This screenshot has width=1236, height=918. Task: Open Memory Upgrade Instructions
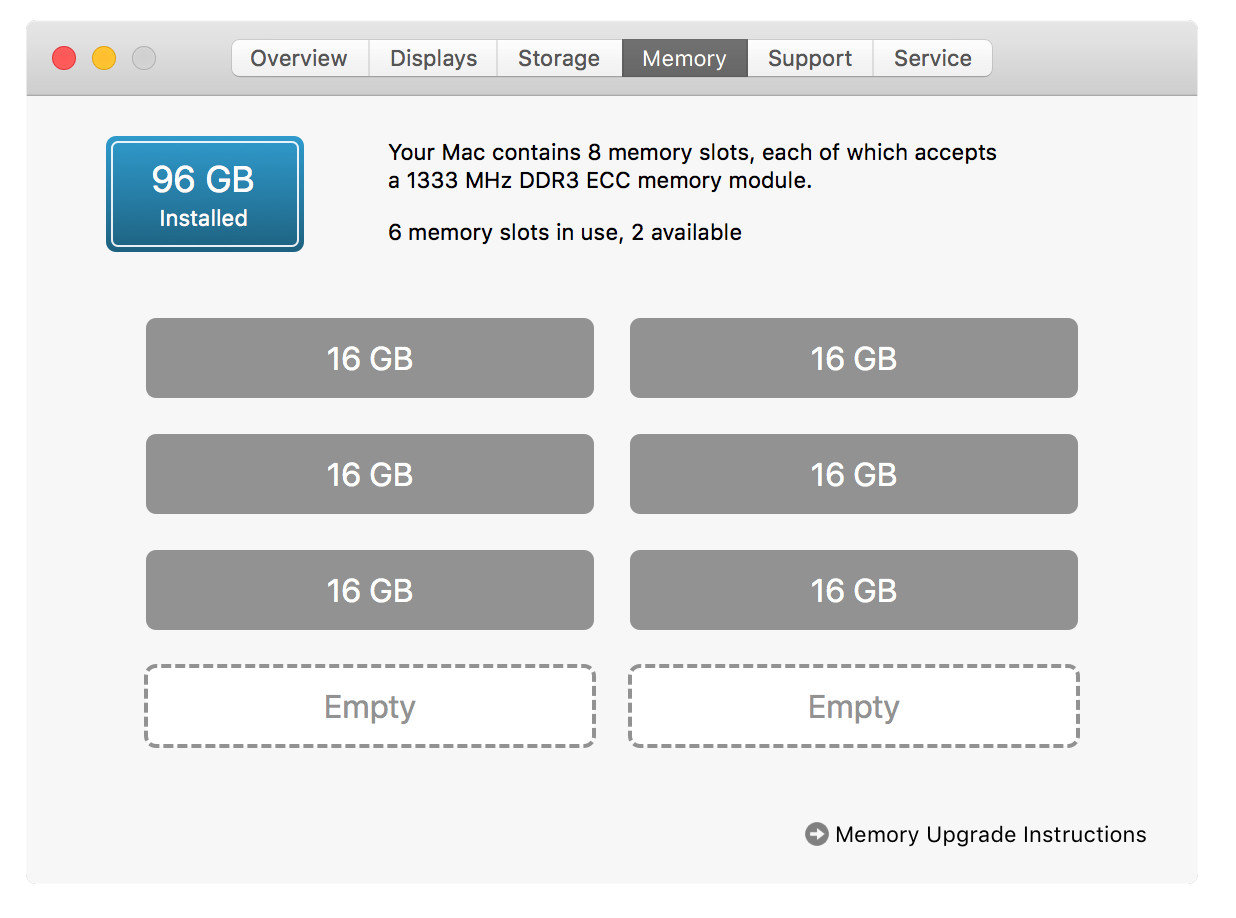[x=988, y=834]
